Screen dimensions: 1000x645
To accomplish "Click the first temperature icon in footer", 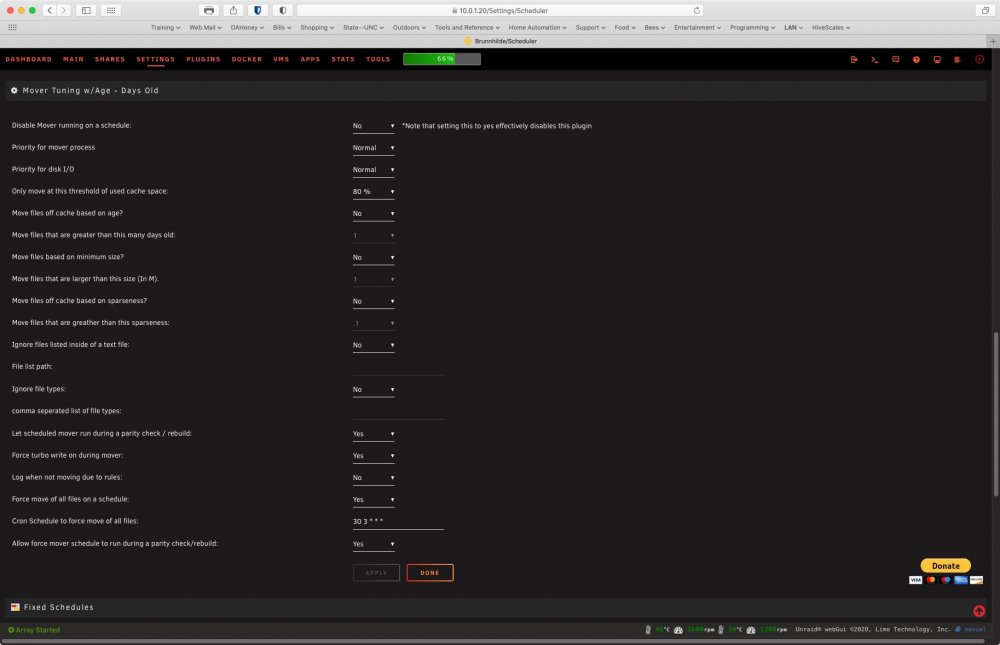I will tap(648, 630).
